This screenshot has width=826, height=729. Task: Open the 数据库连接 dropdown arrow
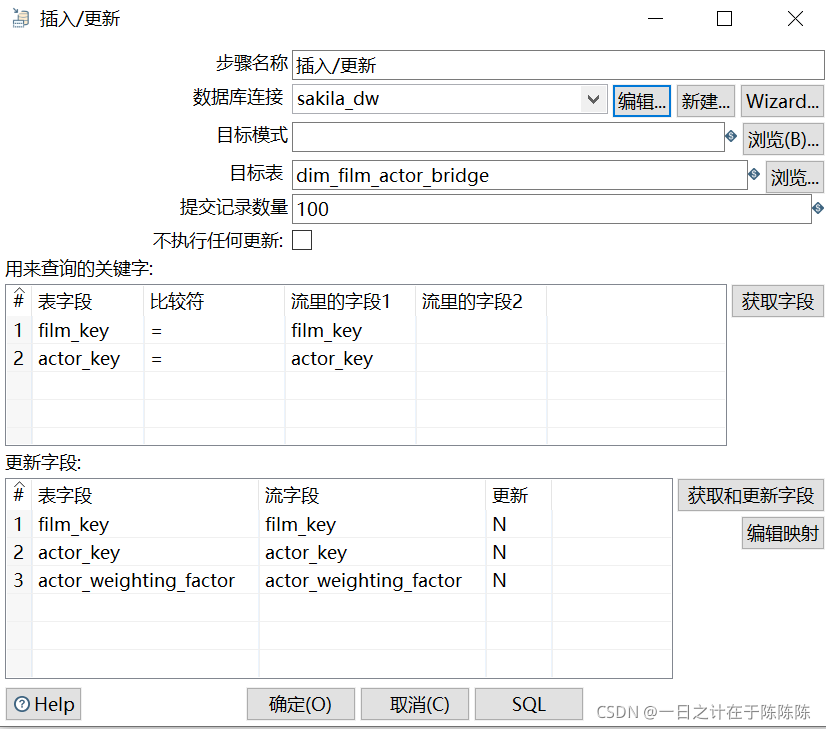point(593,99)
